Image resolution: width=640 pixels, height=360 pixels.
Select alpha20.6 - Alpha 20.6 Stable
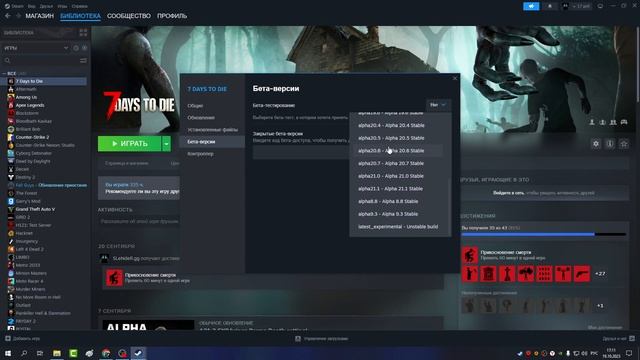tap(391, 151)
